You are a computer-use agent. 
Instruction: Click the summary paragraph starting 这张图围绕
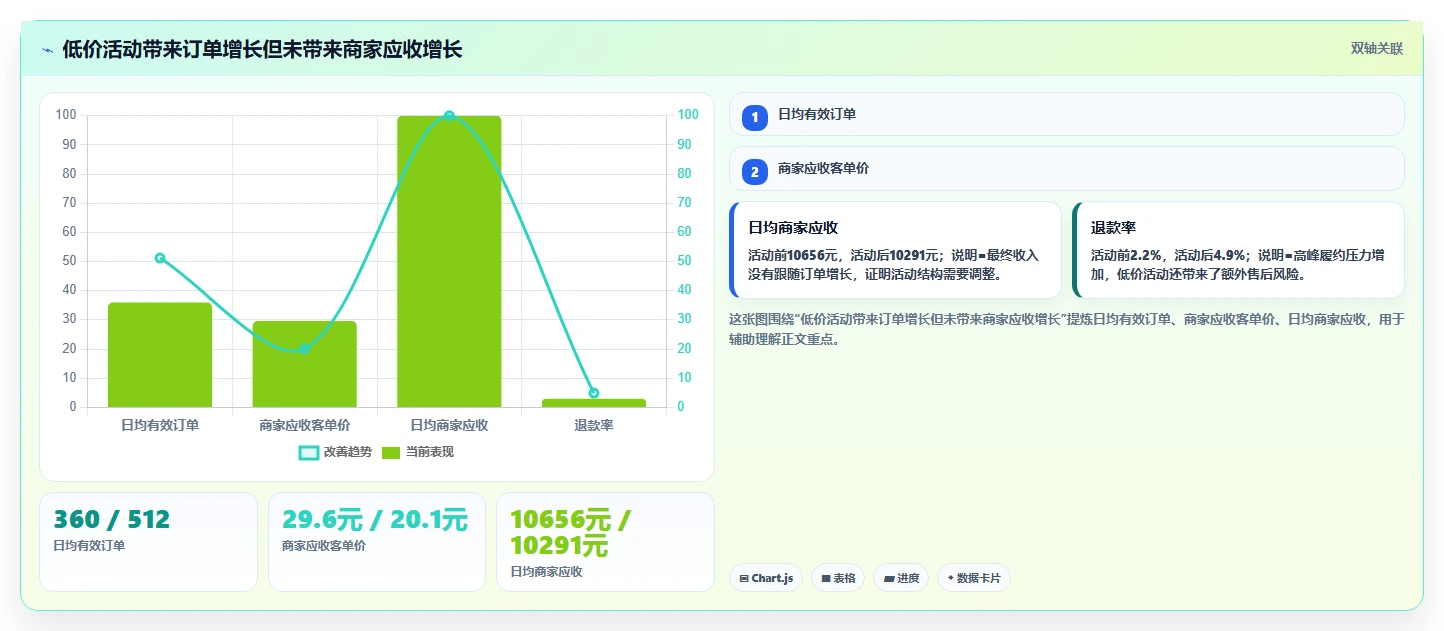1067,329
